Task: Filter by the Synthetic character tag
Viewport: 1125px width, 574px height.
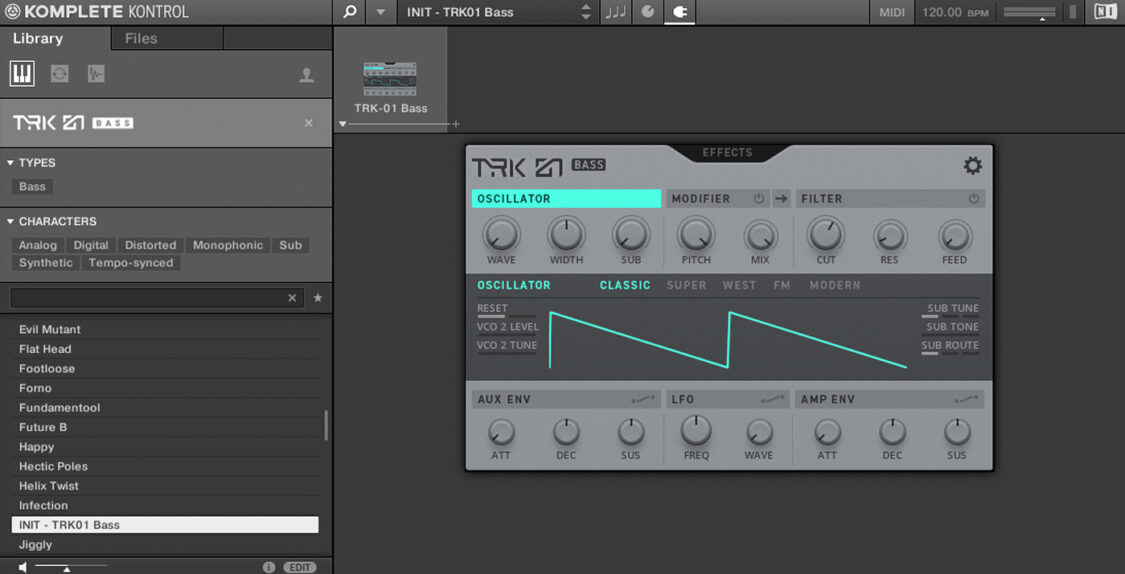Action: coord(46,263)
